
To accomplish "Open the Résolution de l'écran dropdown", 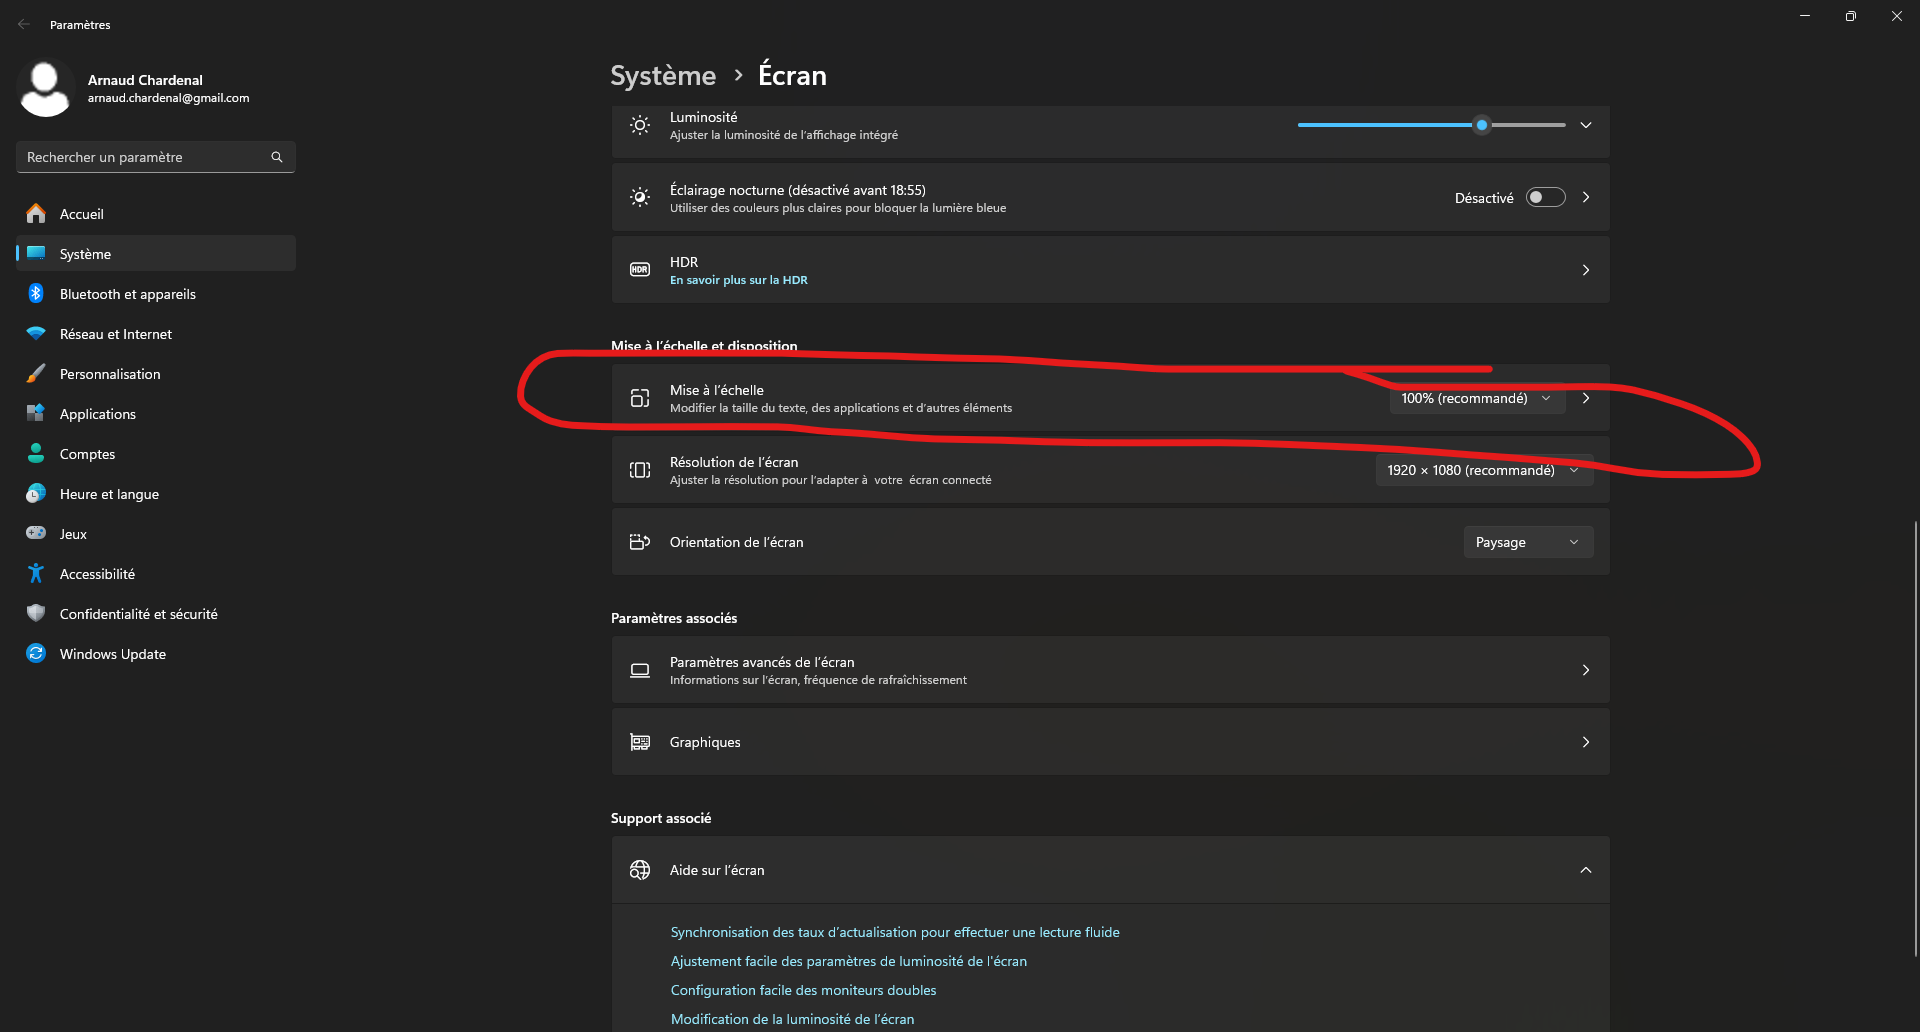I will 1483,470.
